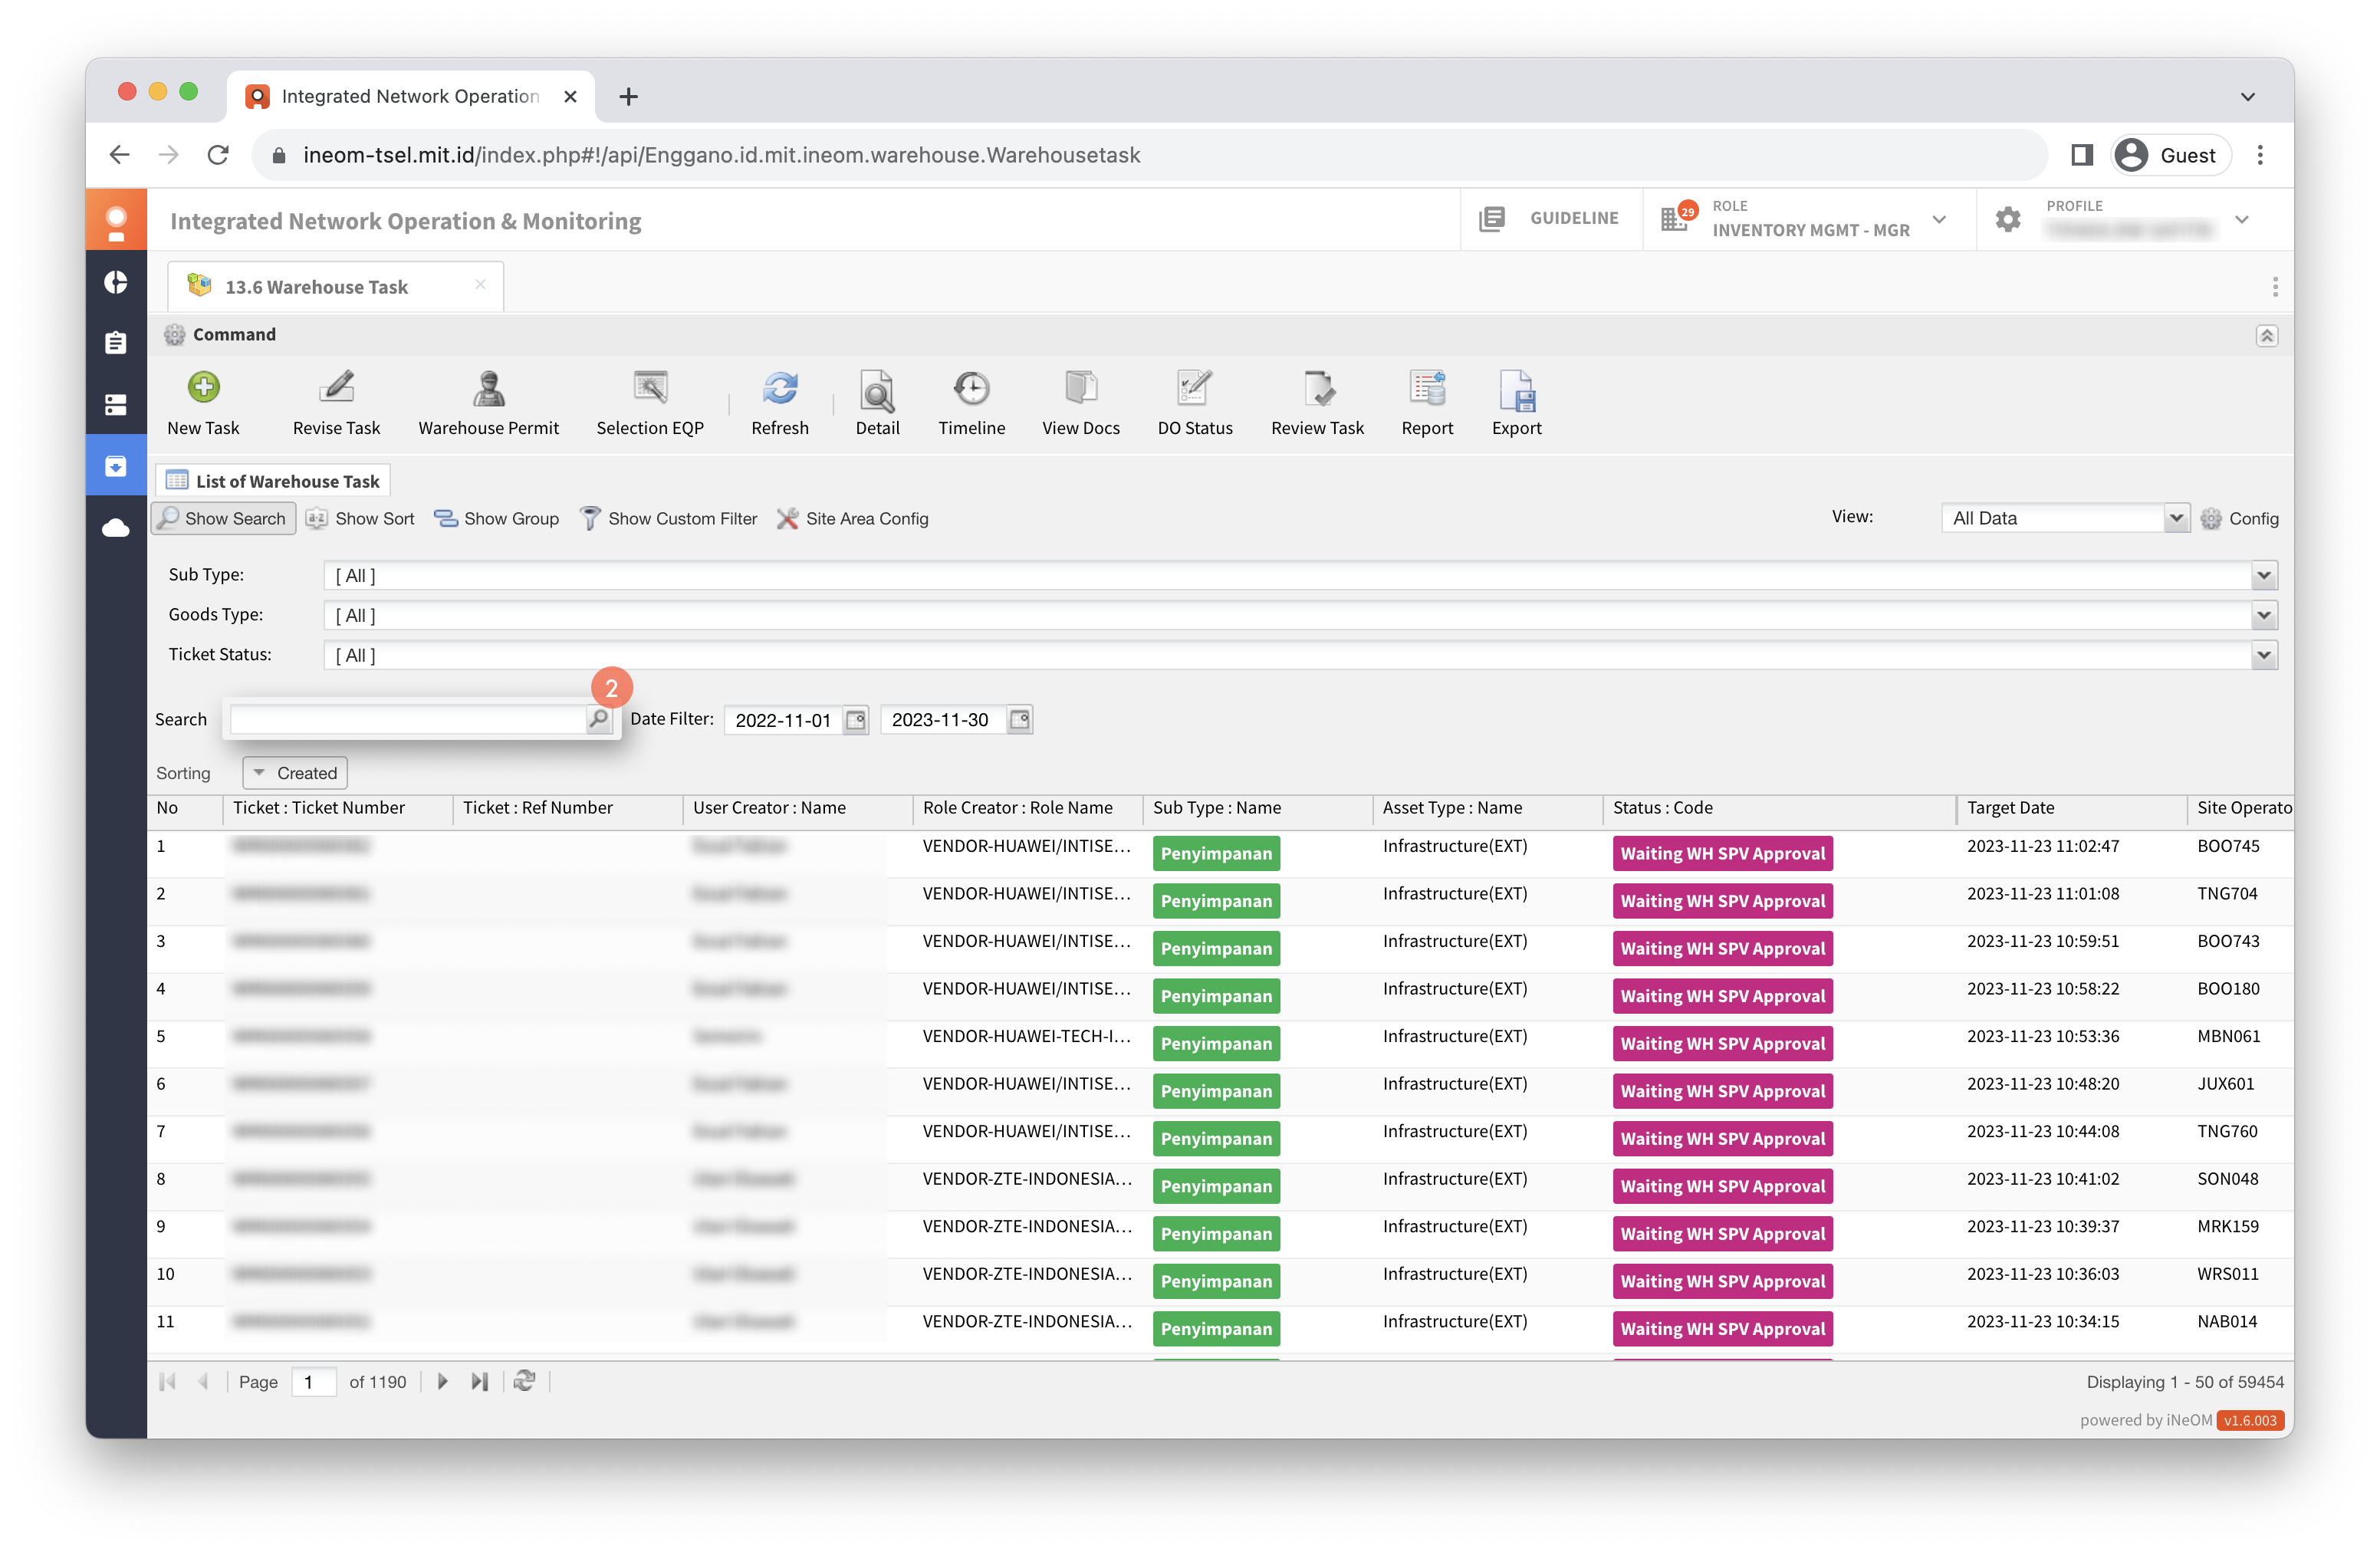Open the browser tab list chevron

pos(2248,97)
